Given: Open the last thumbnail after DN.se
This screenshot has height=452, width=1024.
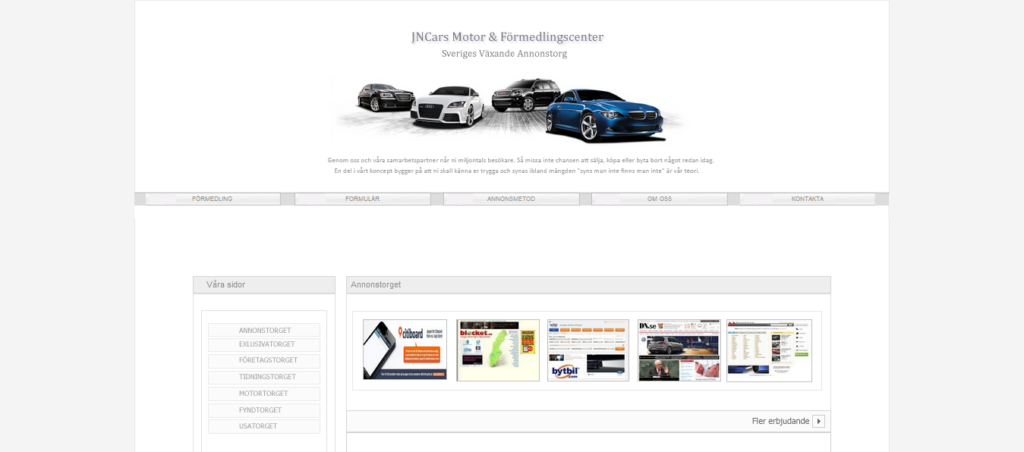Looking at the screenshot, I should (x=769, y=350).
